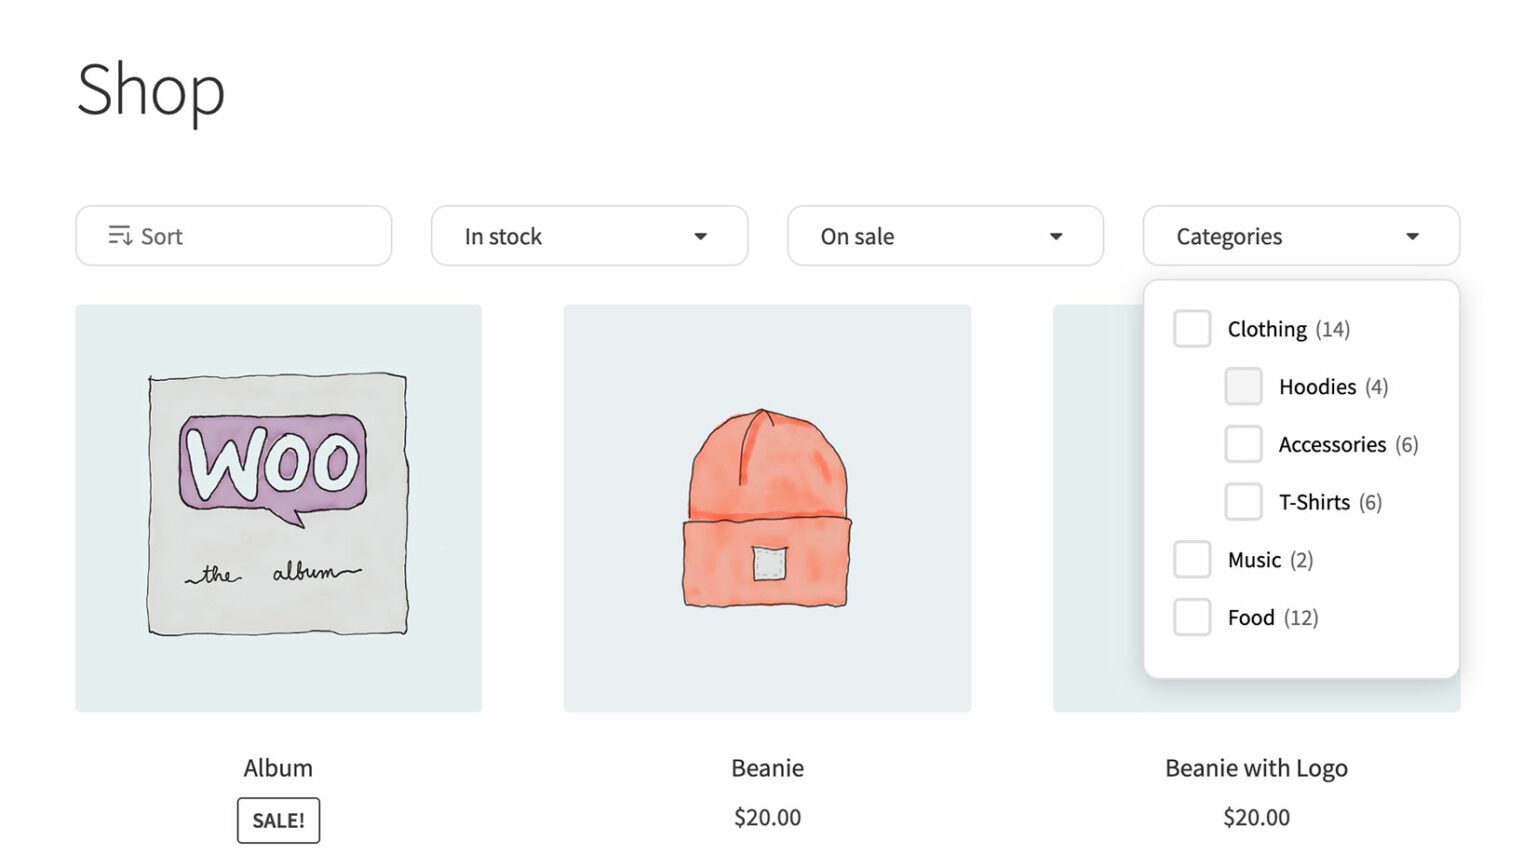Click the SALE! badge under Album

[x=278, y=819]
